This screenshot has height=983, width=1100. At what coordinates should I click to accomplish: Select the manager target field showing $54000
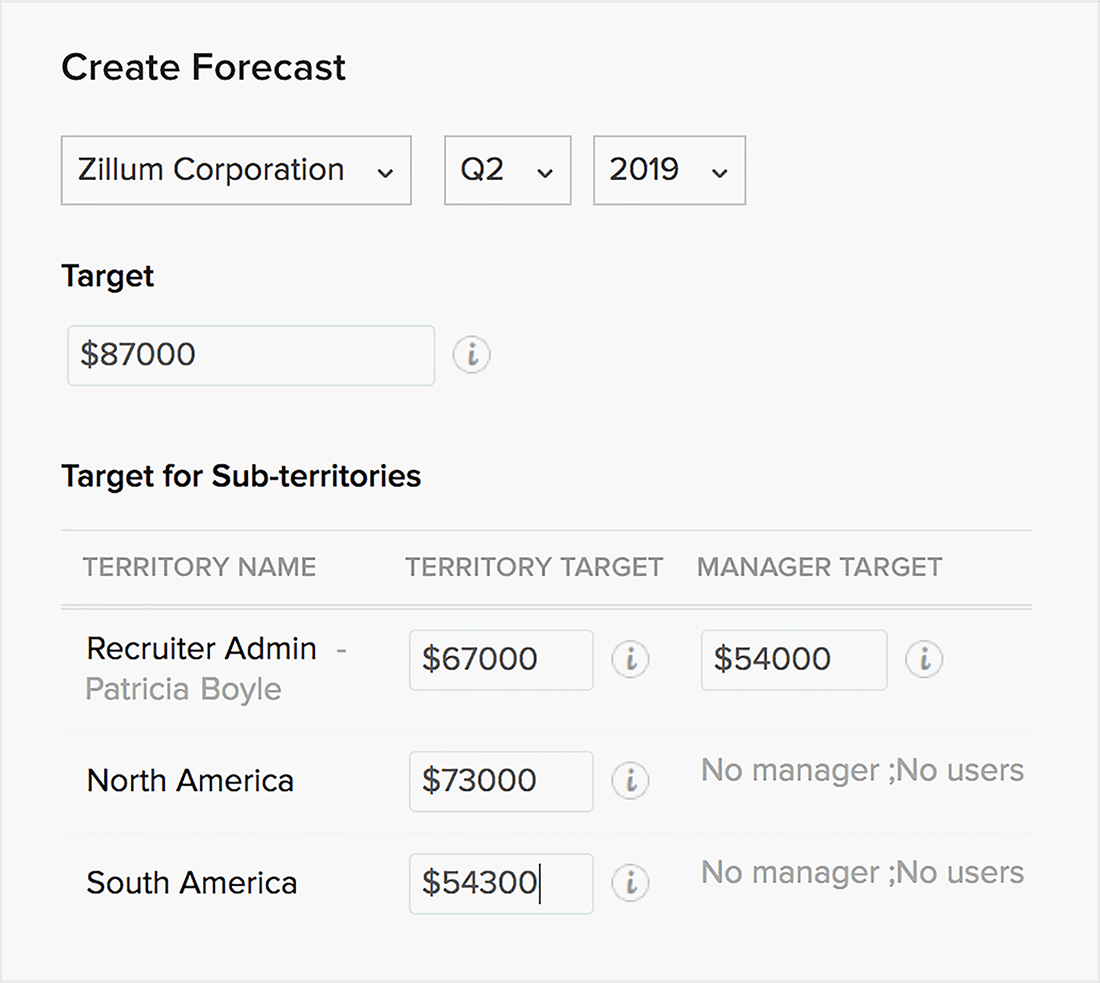pyautogui.click(x=793, y=659)
